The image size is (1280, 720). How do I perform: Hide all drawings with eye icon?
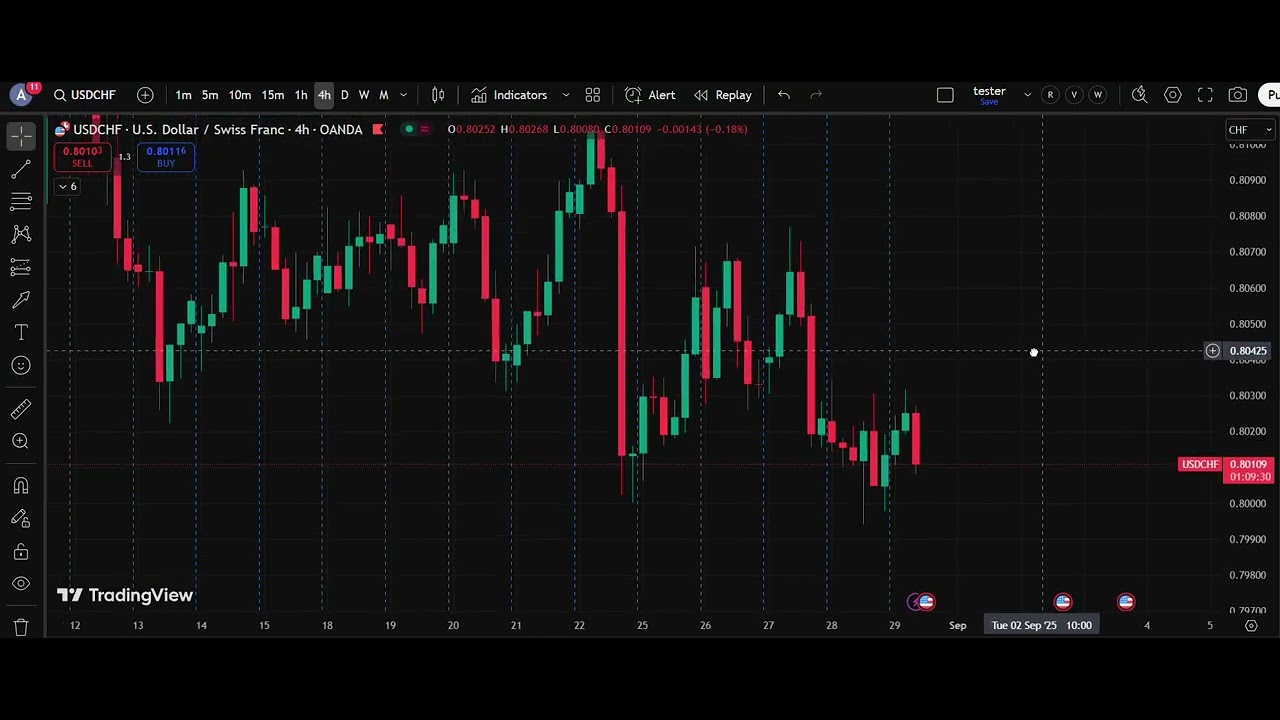click(x=21, y=584)
